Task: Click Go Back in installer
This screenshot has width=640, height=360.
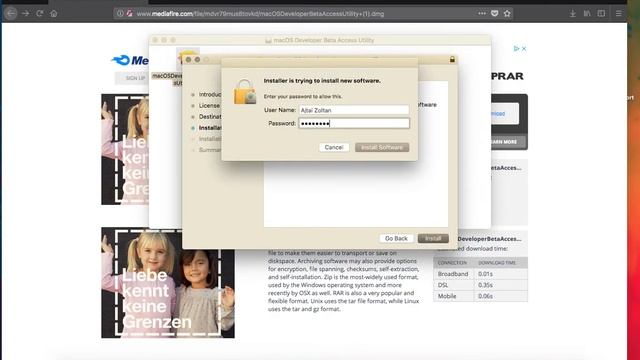Action: point(396,238)
